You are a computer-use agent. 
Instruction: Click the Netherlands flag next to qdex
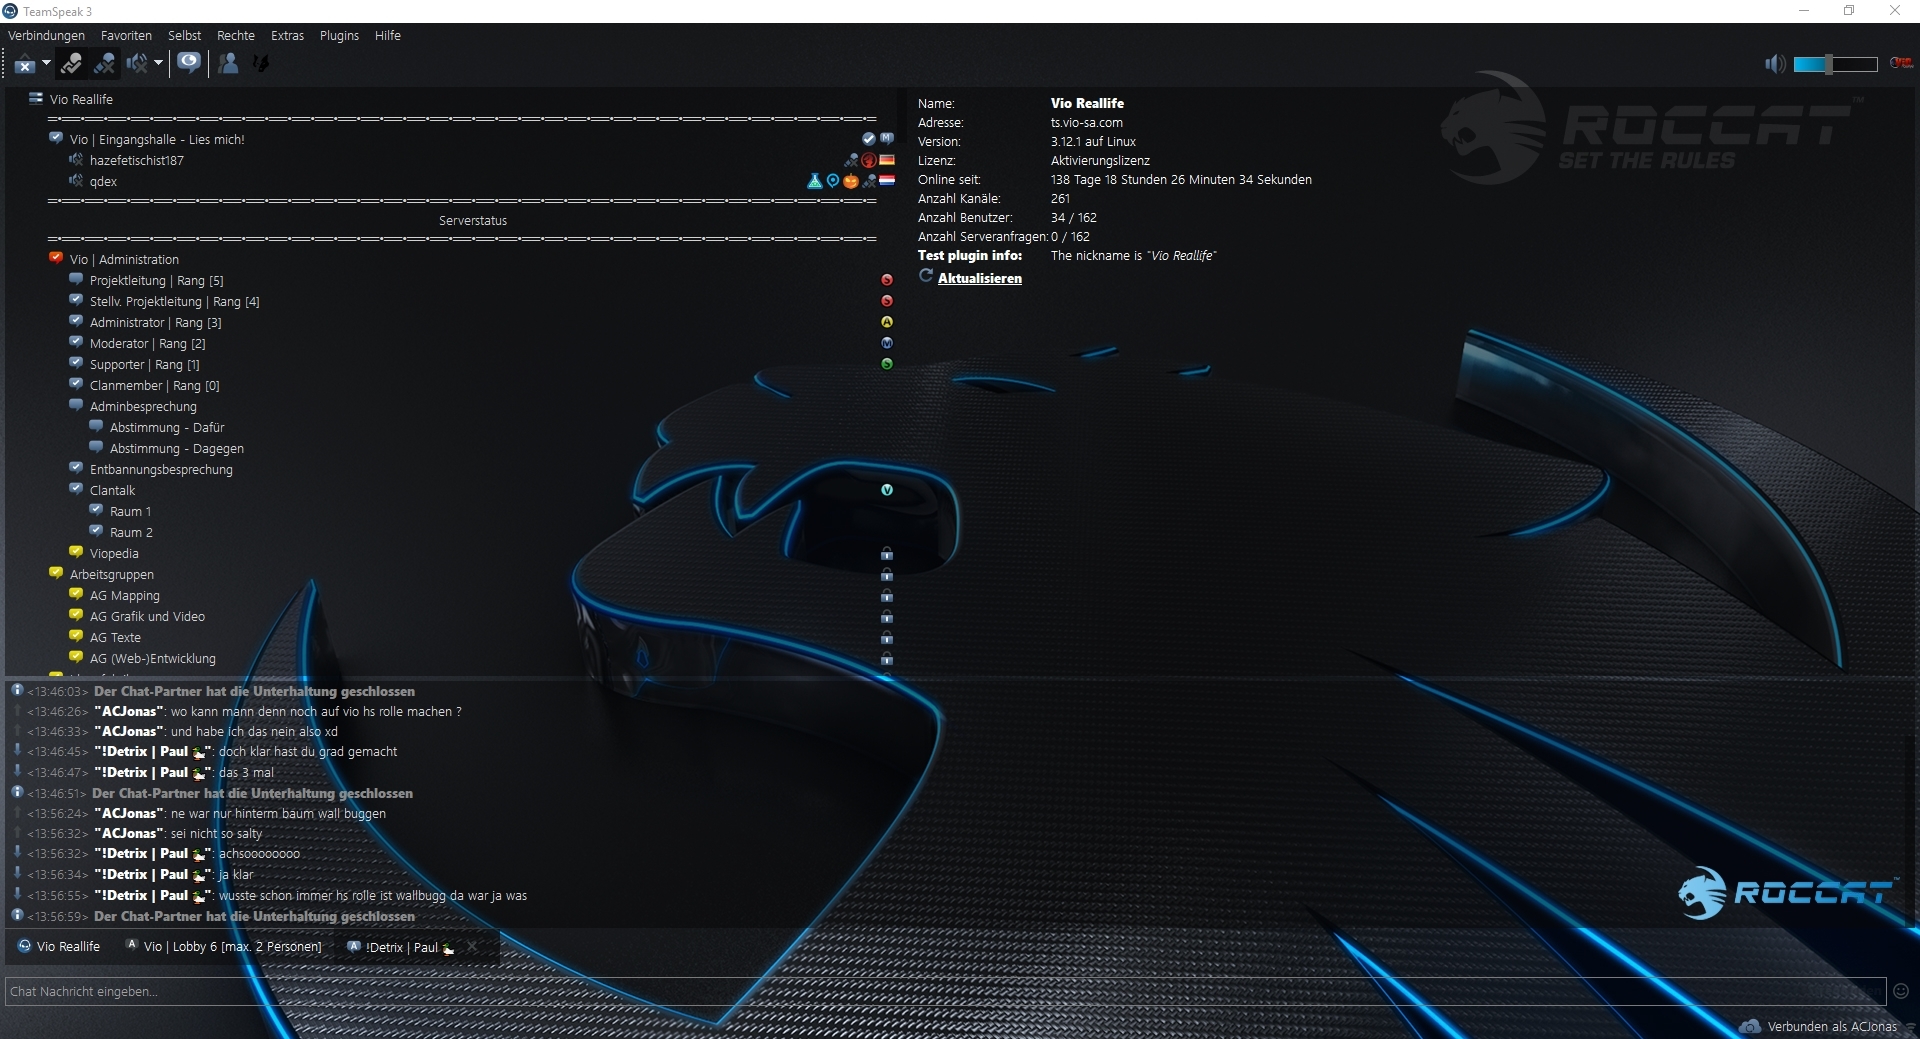(887, 181)
